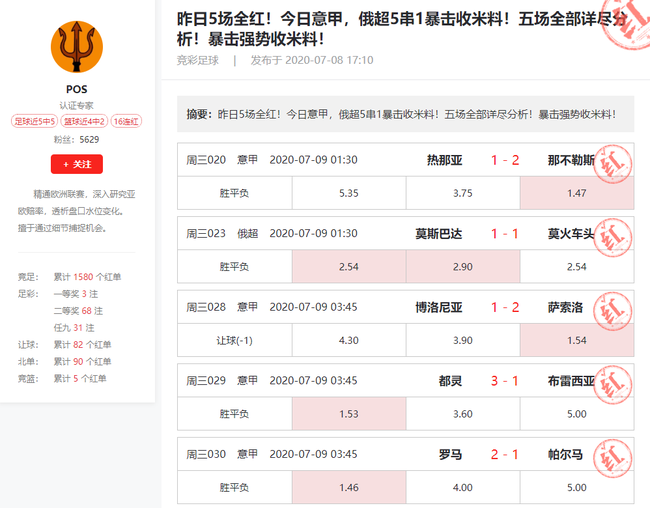
Task: Click the 布雷西亚 team name
Action: (571, 381)
